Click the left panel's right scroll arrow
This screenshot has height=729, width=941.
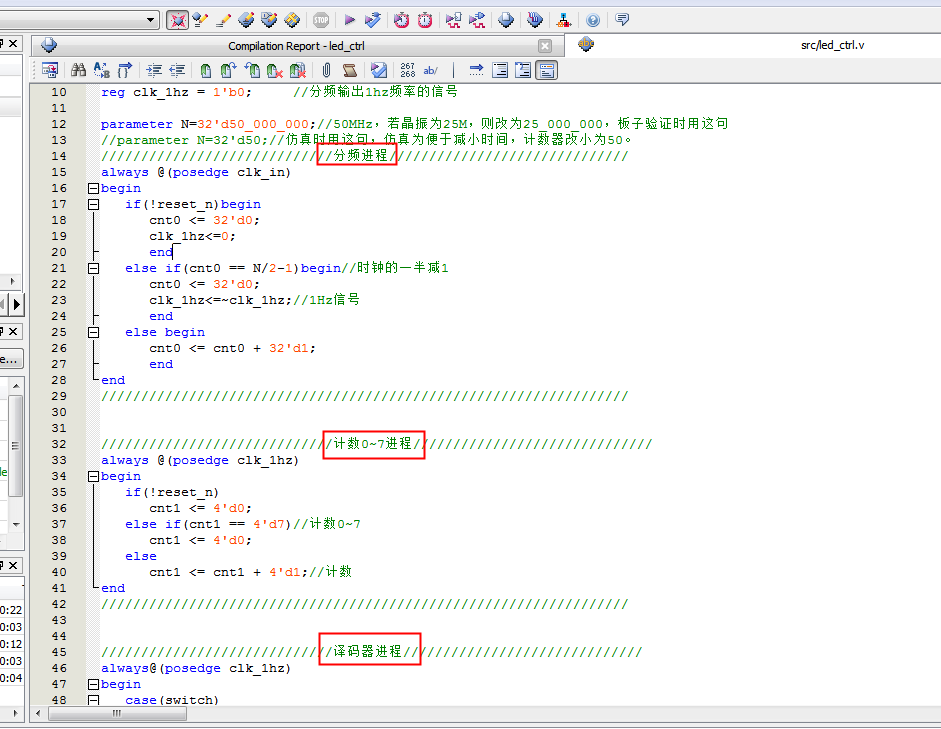(x=17, y=303)
